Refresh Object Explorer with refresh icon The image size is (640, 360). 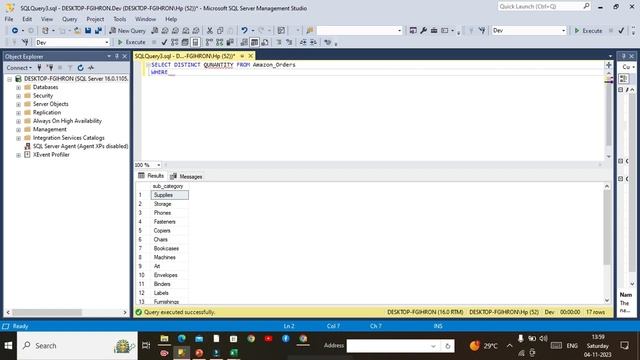pos(80,68)
